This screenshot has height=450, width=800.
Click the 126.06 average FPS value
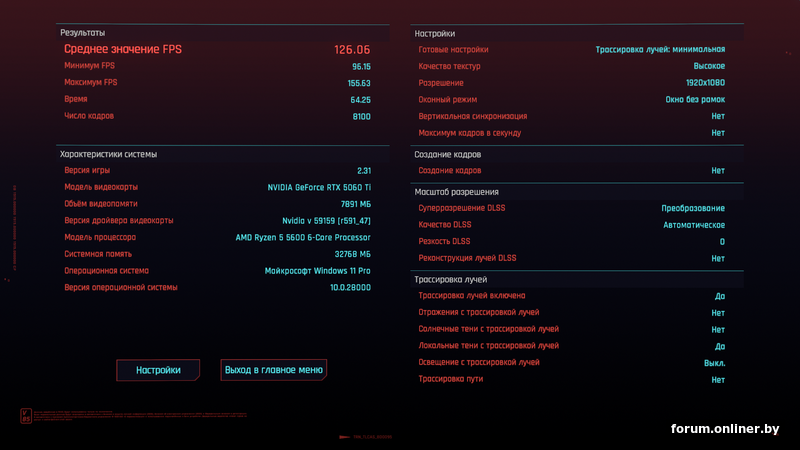click(352, 50)
